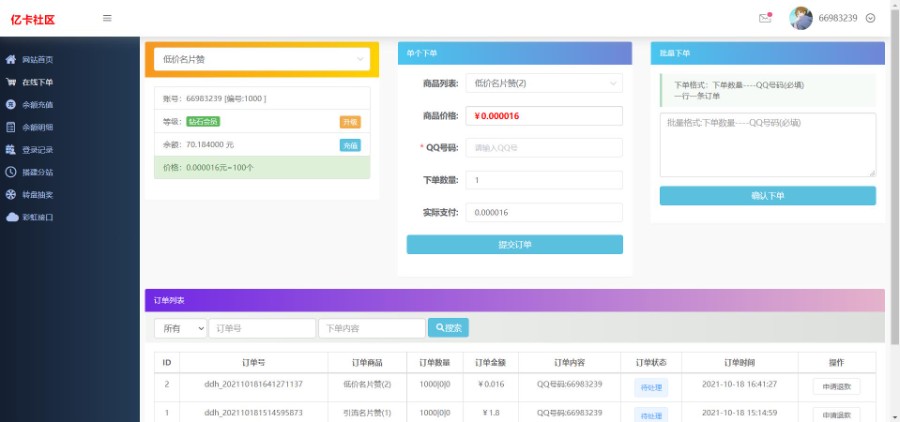Screen dimensions: 900x422
Task: Click the clock icon for 搭建分站
Action: (11, 172)
